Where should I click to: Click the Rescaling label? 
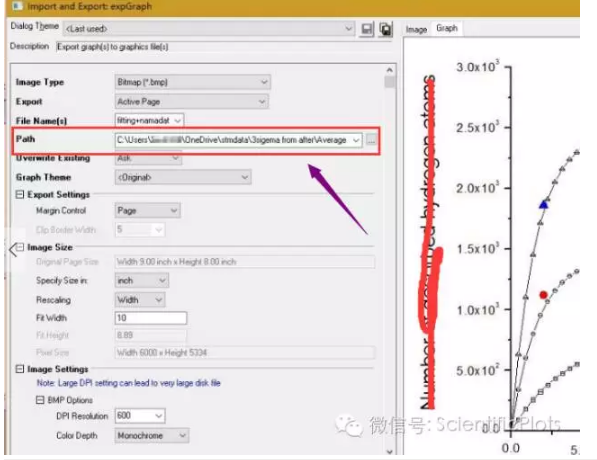tap(53, 300)
